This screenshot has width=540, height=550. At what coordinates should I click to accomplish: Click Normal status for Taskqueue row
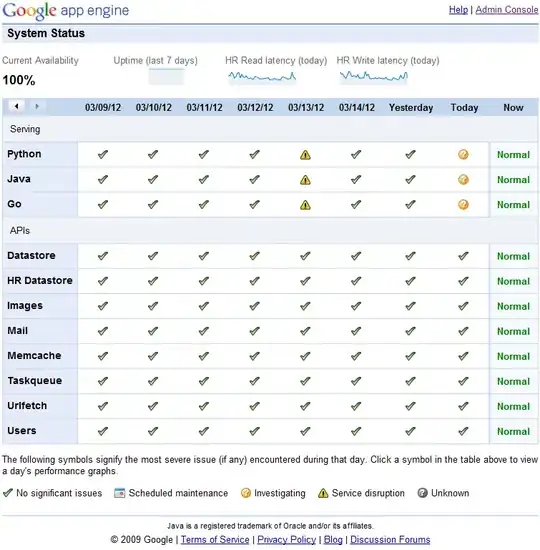513,381
